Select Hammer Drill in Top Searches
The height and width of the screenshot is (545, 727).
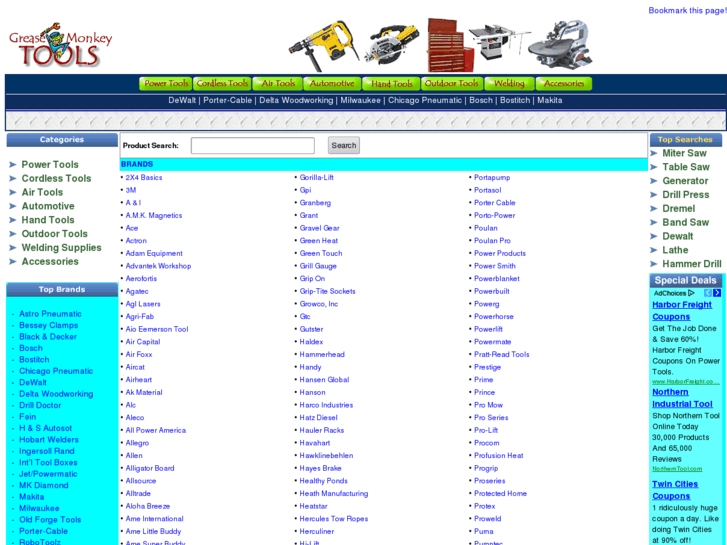click(692, 264)
